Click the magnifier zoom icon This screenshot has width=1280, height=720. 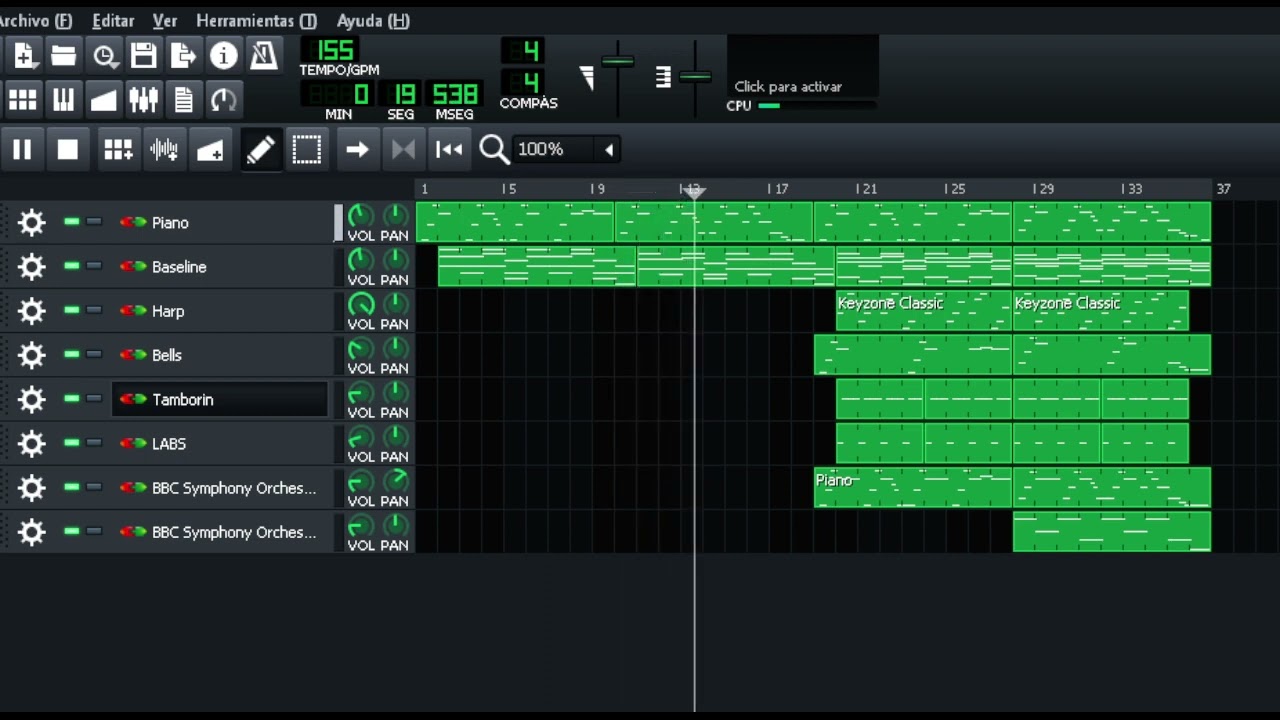click(x=494, y=150)
